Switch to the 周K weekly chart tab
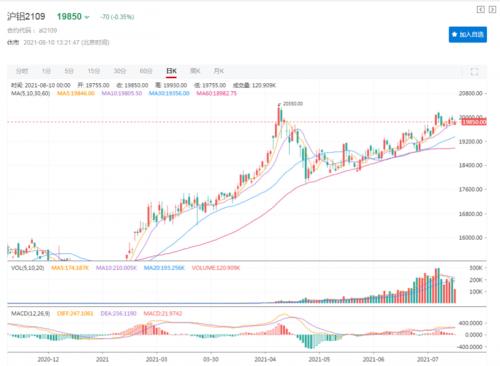Image resolution: width=500 pixels, height=366 pixels. [x=195, y=71]
